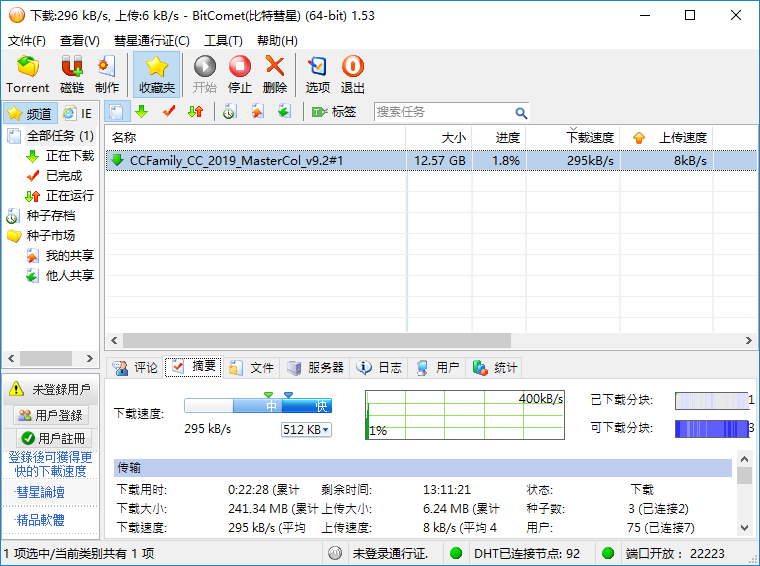This screenshot has height=566, width=760.
Task: Stop the task with 停止 button
Action: click(240, 75)
